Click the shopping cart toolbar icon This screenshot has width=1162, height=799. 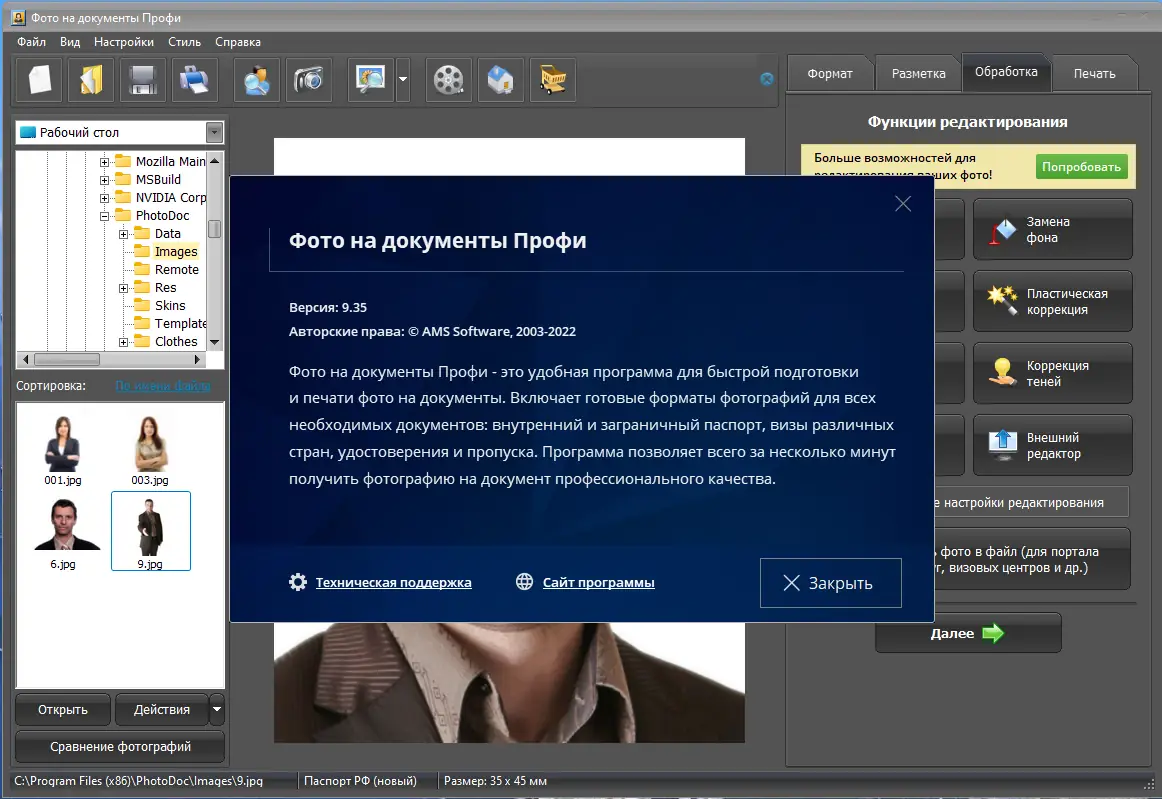pyautogui.click(x=553, y=79)
